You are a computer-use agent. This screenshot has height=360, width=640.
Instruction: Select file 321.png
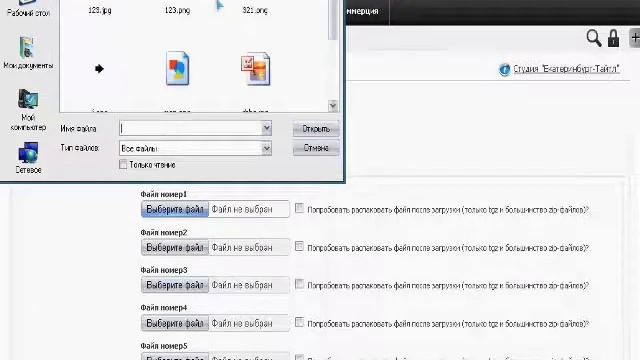coord(255,10)
